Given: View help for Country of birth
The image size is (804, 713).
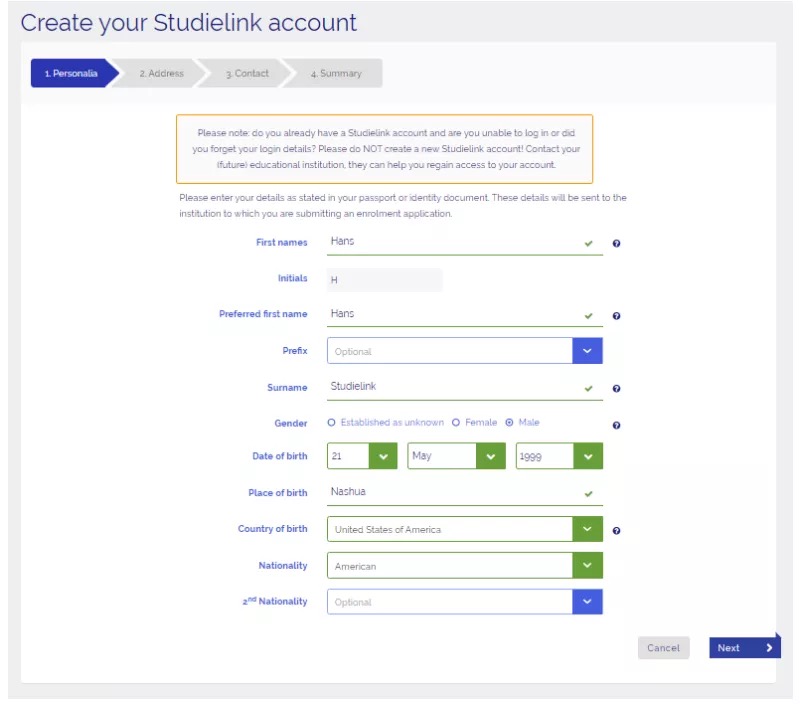Looking at the screenshot, I should click(x=616, y=531).
